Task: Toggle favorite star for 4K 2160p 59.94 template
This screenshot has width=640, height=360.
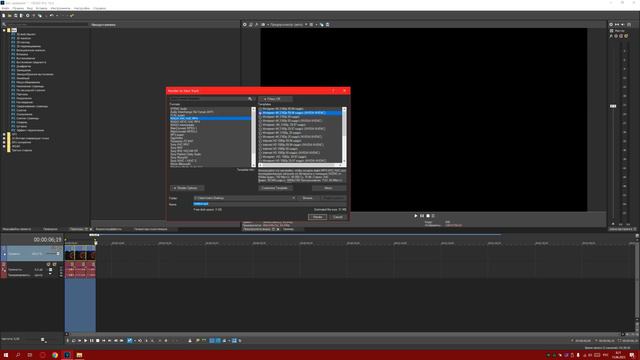Action: click(x=260, y=109)
